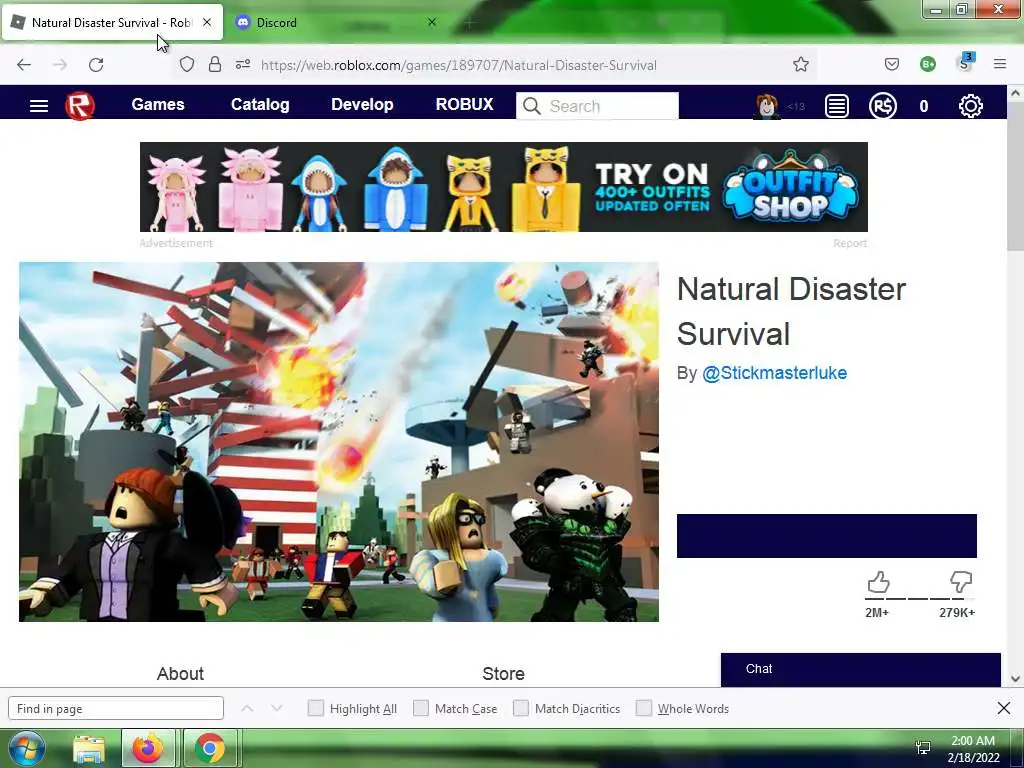Open the Catalog menu
The width and height of the screenshot is (1024, 768).
click(x=260, y=104)
